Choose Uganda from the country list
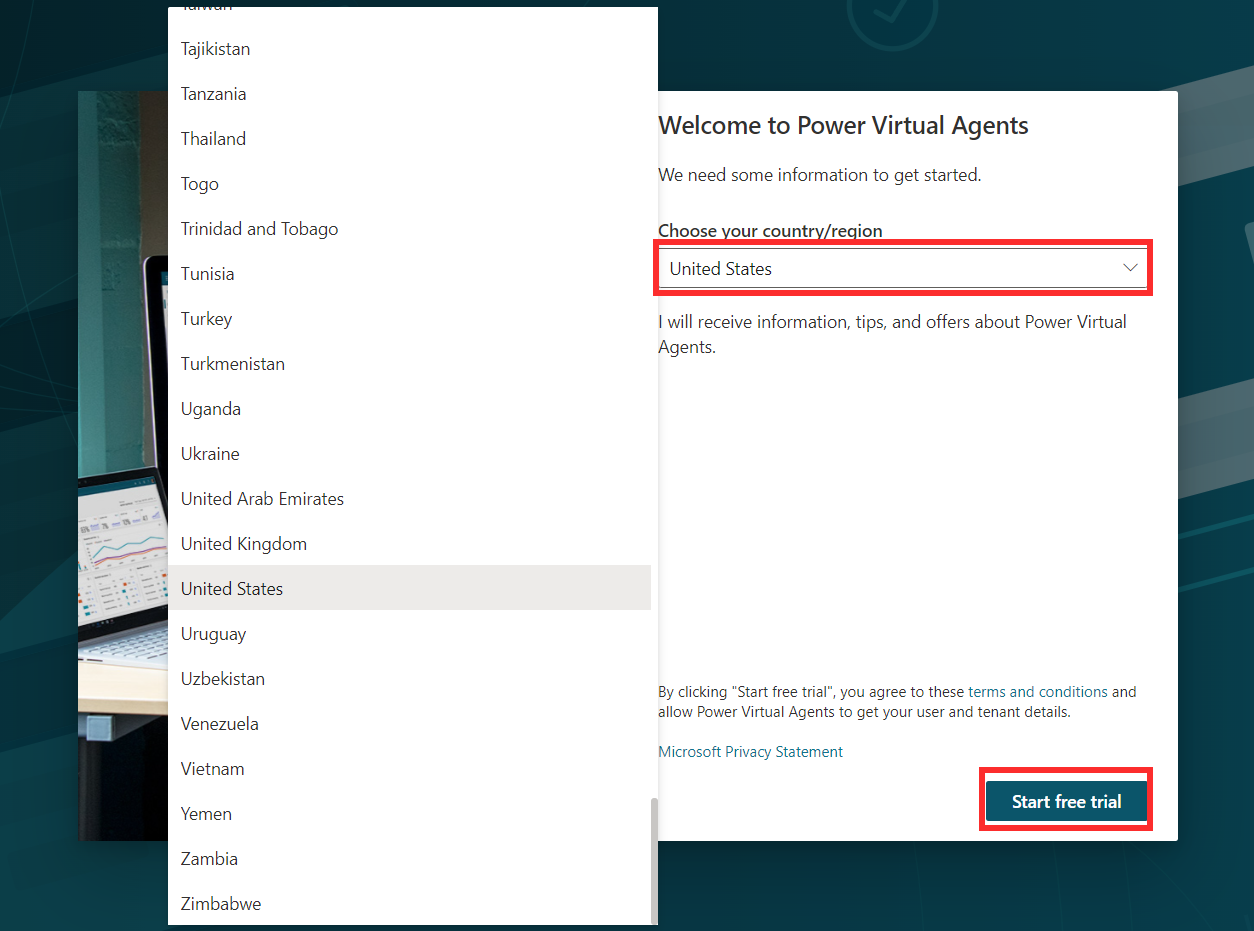The height and width of the screenshot is (931, 1254). coord(409,409)
